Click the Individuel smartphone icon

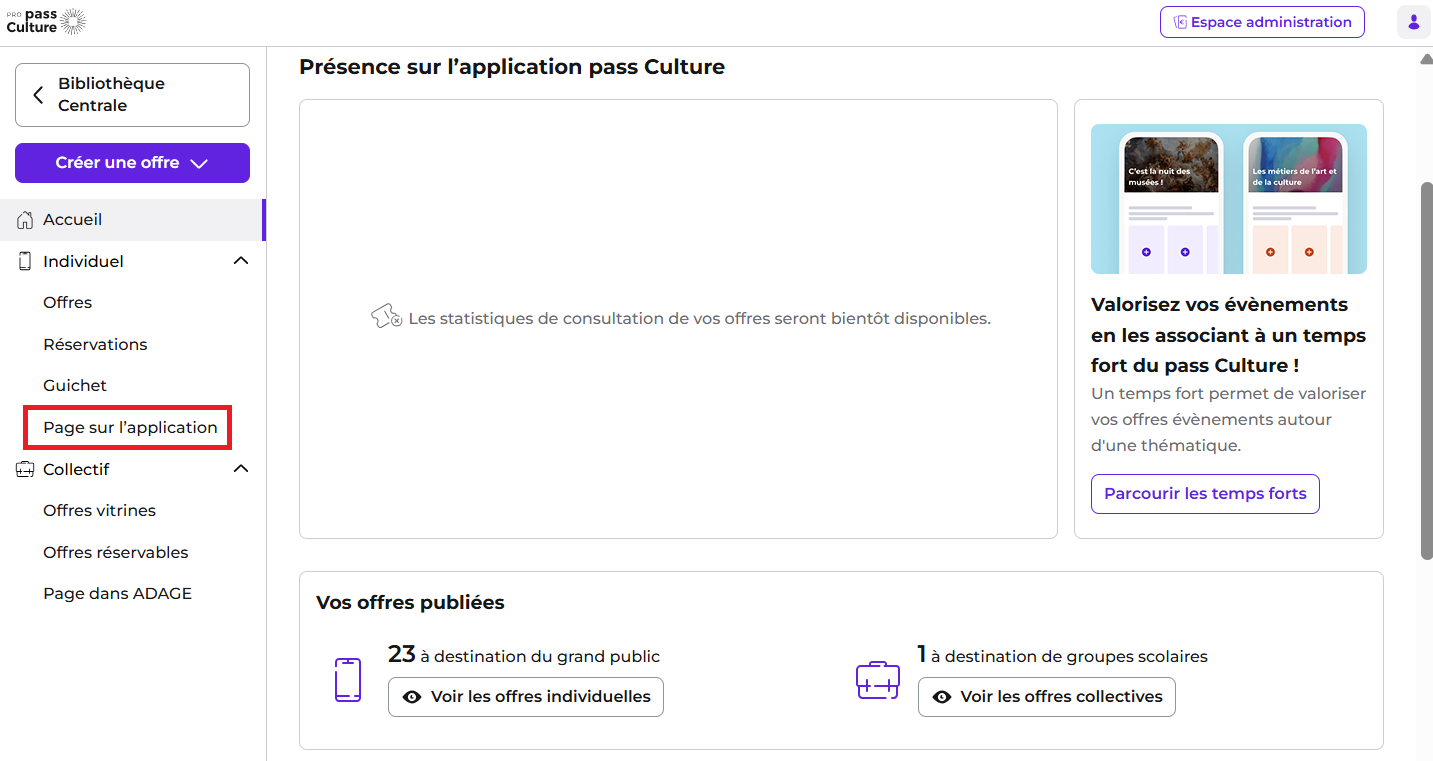click(25, 261)
